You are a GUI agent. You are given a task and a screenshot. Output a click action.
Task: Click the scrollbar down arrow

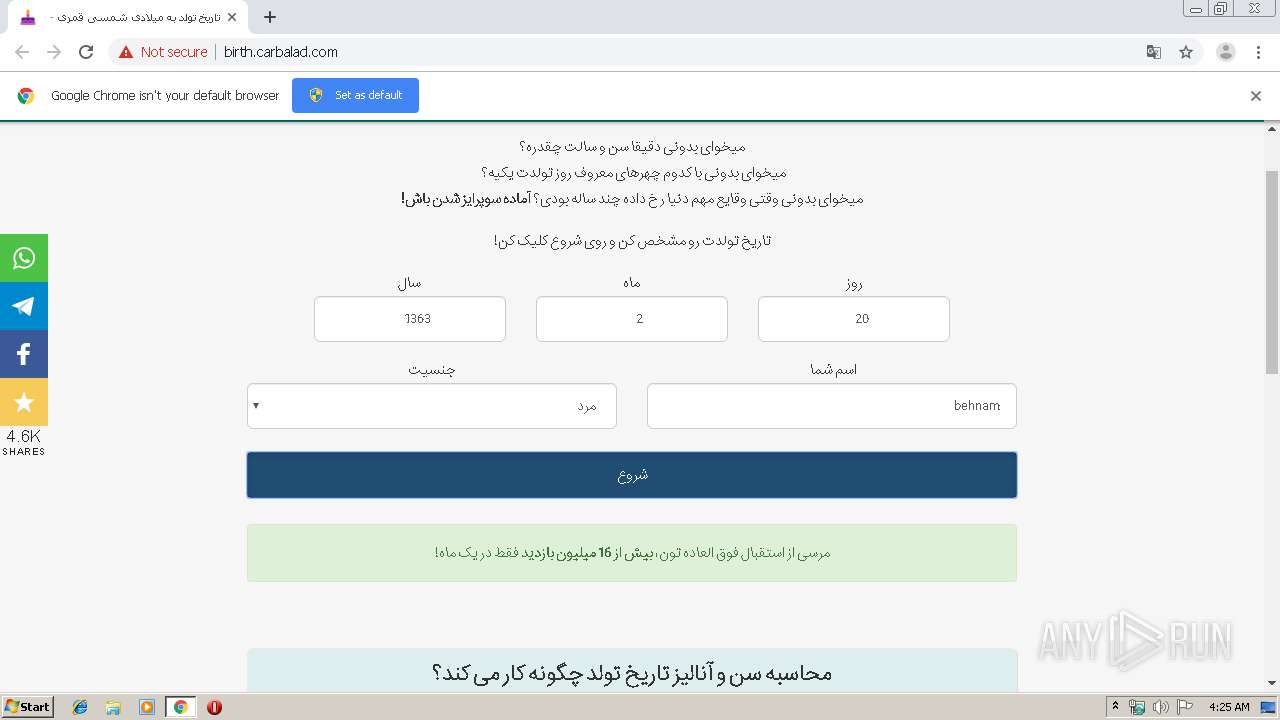pos(1272,684)
